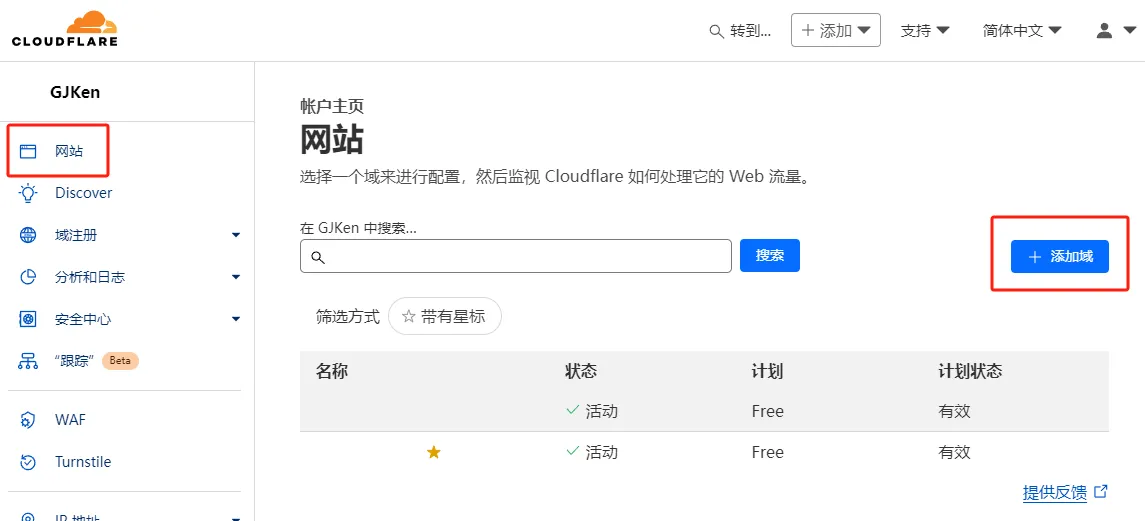Screen dimensions: 1145x521
Task: Click the blue 搜索 button
Action: pyautogui.click(x=769, y=256)
